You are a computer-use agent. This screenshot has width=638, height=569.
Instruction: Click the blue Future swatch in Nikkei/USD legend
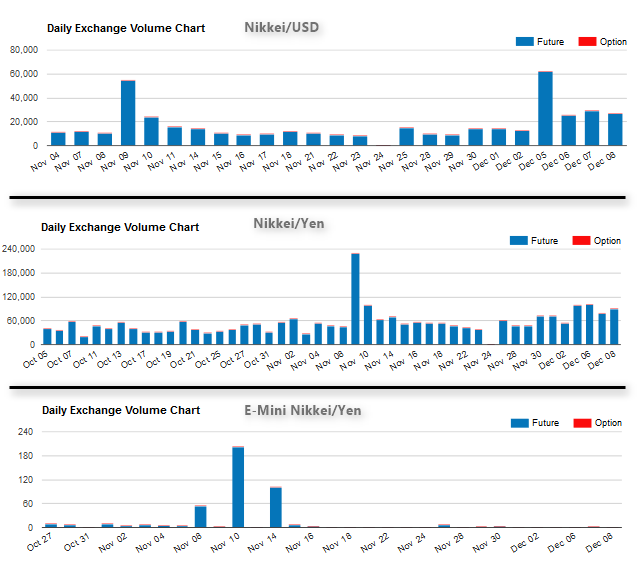click(525, 42)
